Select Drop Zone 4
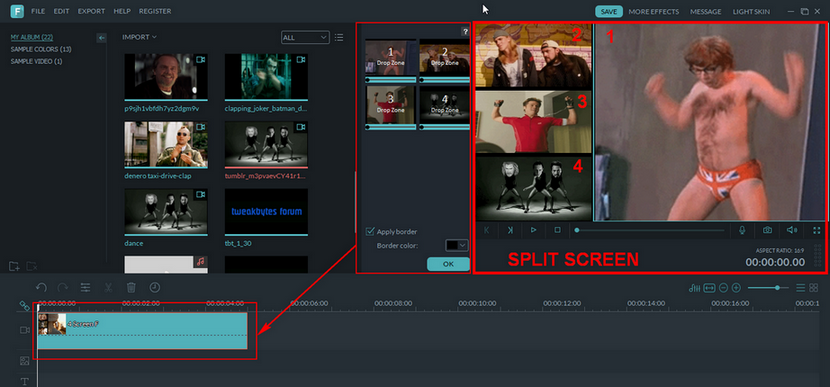 445,105
